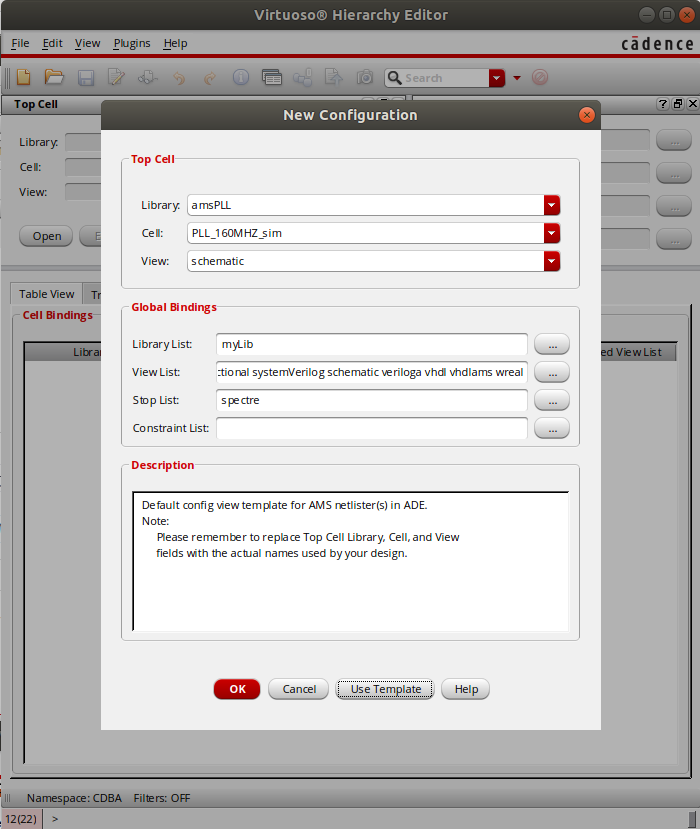Click the Save floppy disk icon
Image resolution: width=700 pixels, height=829 pixels.
tap(86, 78)
